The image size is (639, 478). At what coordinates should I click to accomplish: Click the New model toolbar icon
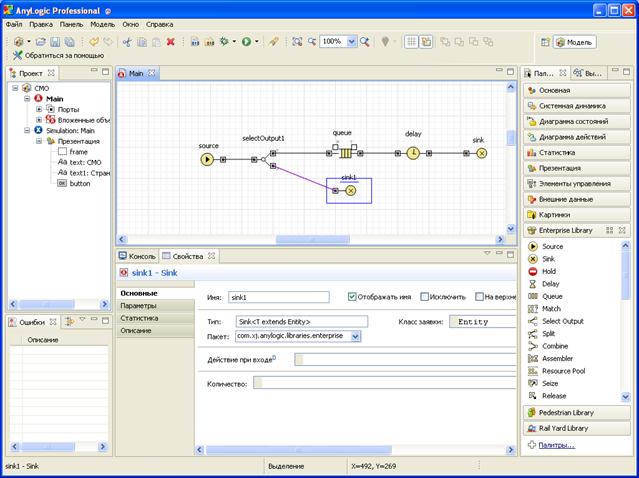tap(18, 41)
